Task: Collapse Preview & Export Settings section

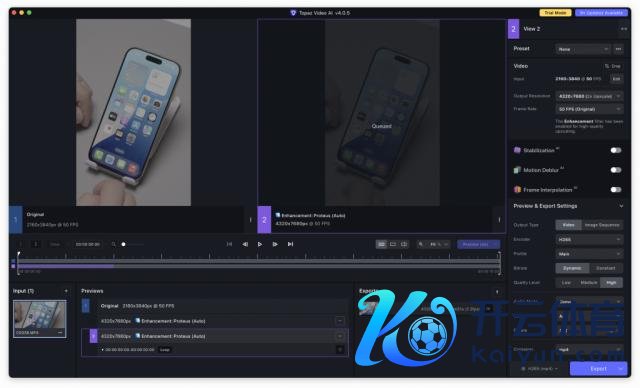Action: coord(621,206)
